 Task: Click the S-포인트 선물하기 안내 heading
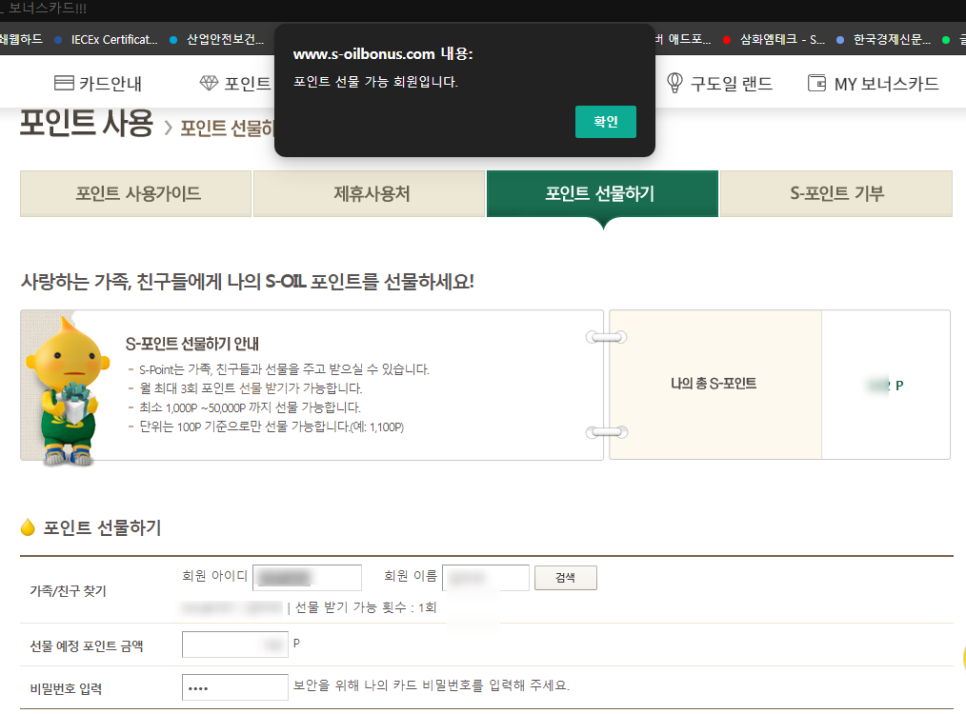point(192,344)
